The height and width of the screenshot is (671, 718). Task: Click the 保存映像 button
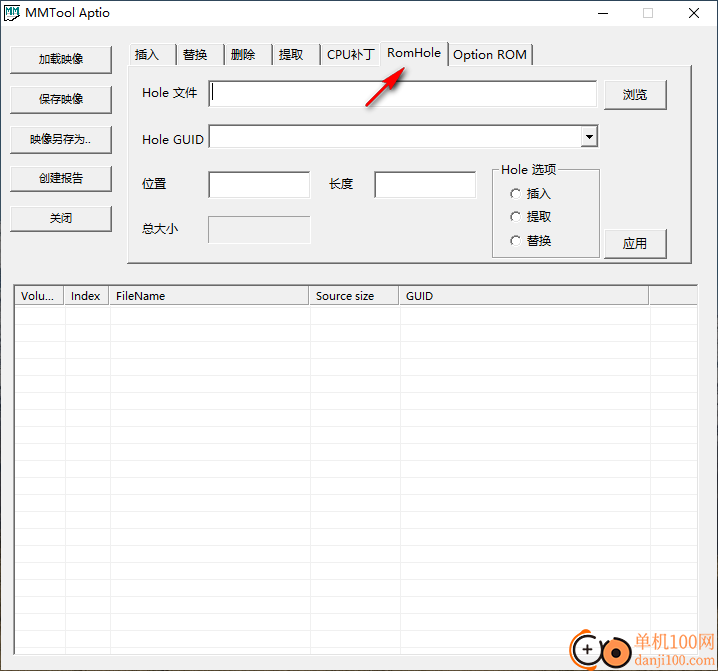tap(61, 99)
